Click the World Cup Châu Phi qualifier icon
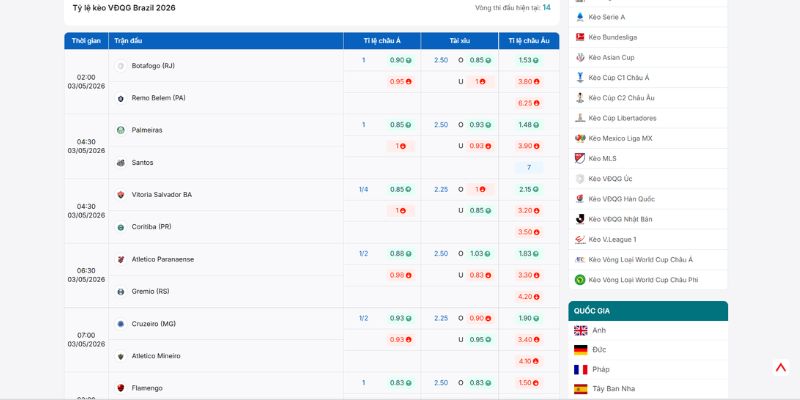The height and width of the screenshot is (400, 800). tap(580, 280)
